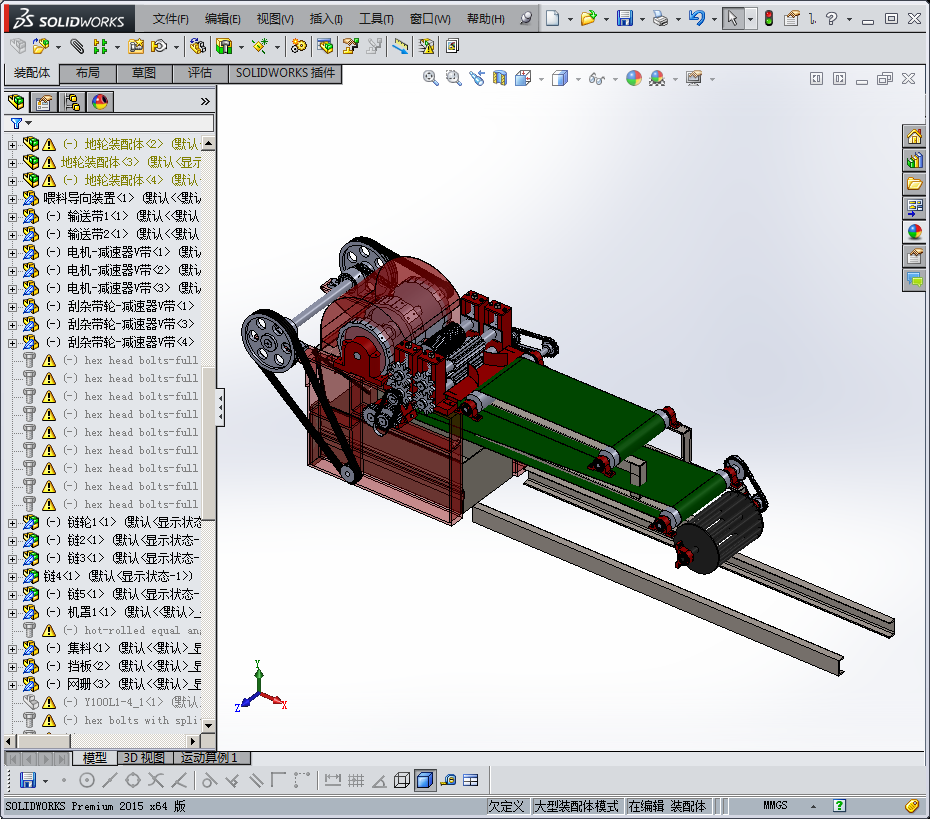Click the filter funnel dropdown in tree
This screenshot has width=930, height=819.
(20, 123)
